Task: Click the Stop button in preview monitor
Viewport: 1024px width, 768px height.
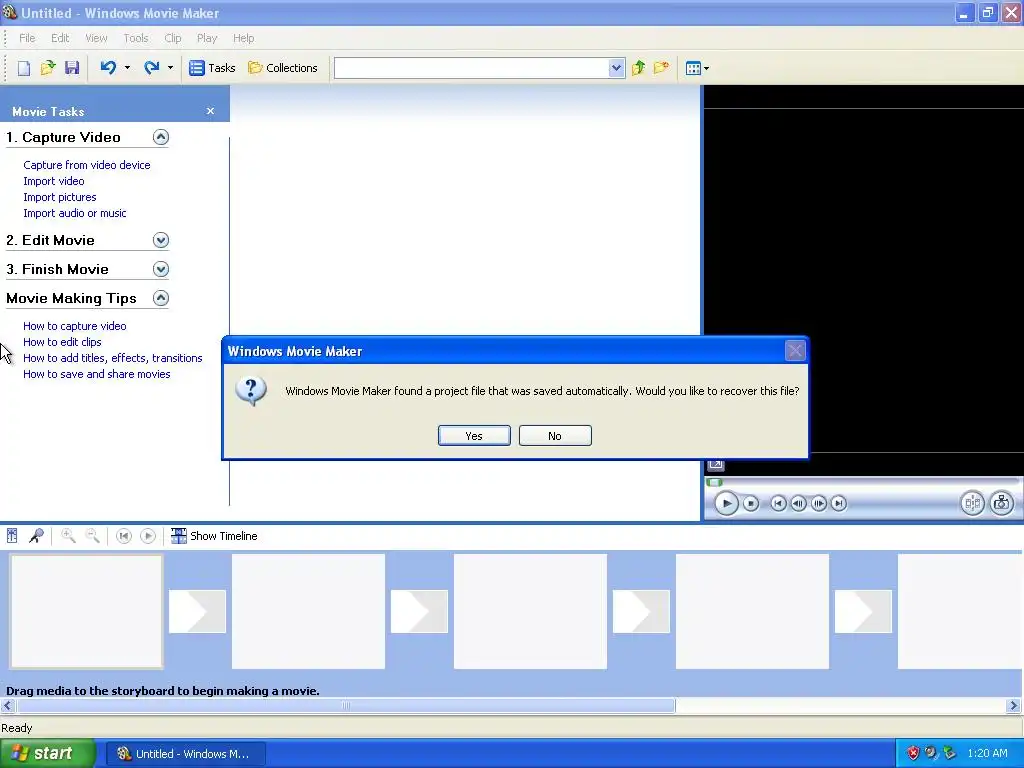Action: click(751, 504)
